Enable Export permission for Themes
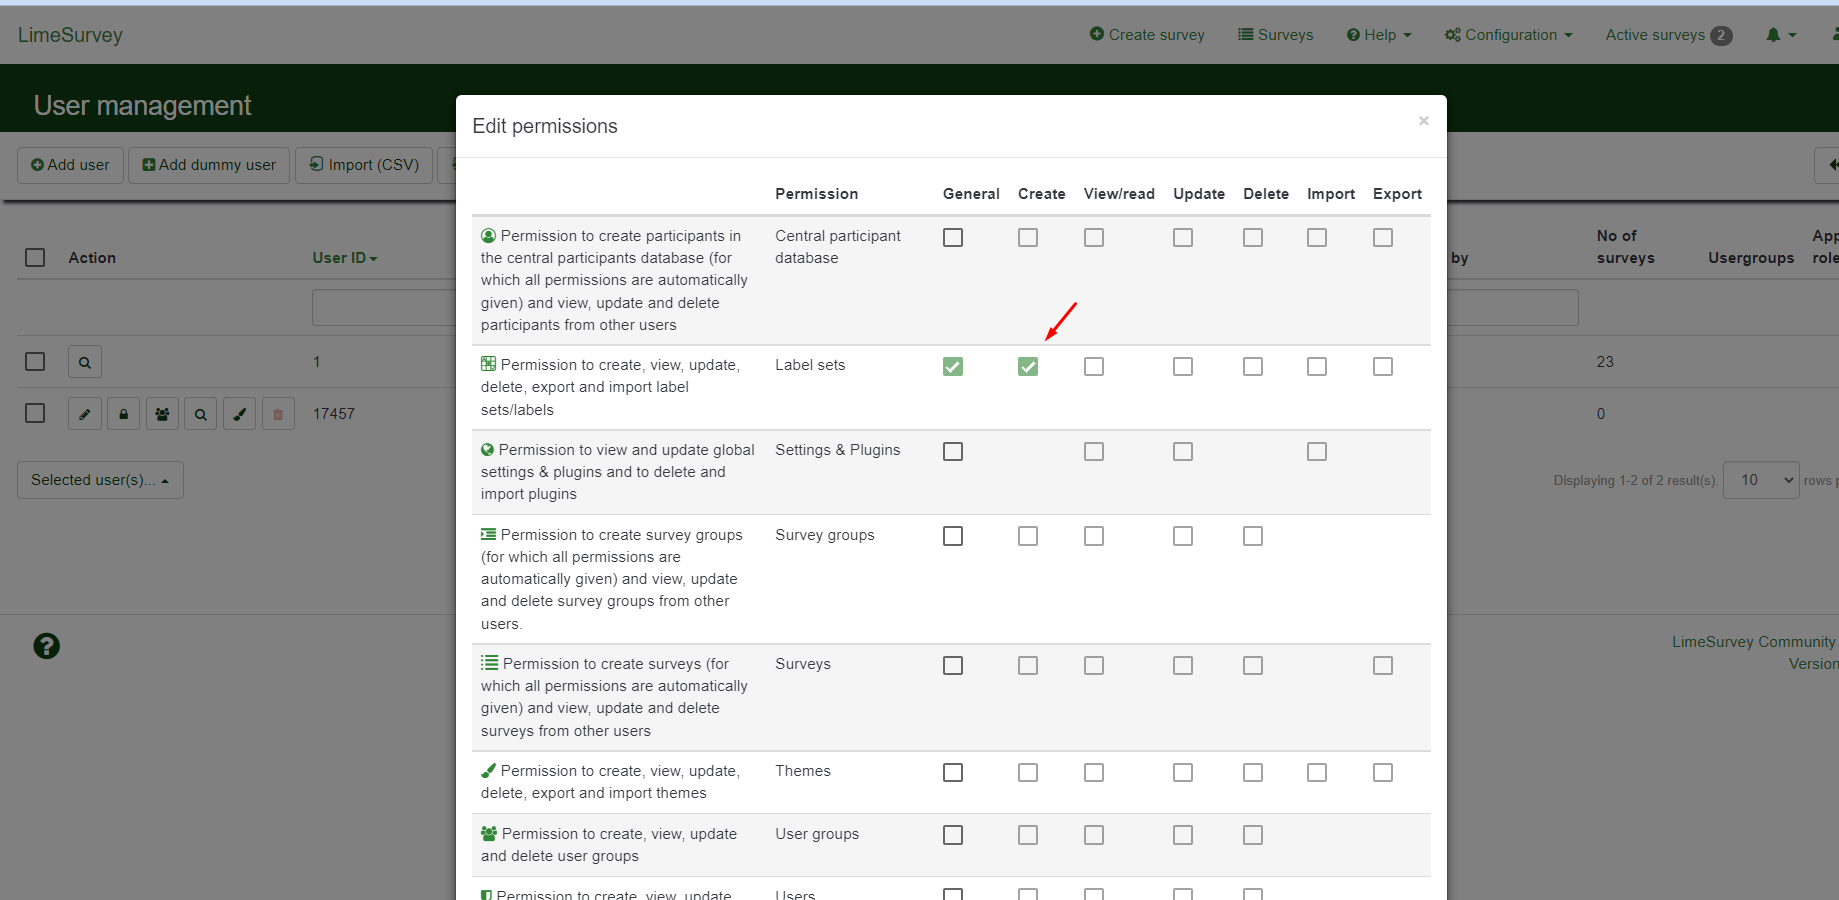The height and width of the screenshot is (900, 1839). pos(1383,773)
